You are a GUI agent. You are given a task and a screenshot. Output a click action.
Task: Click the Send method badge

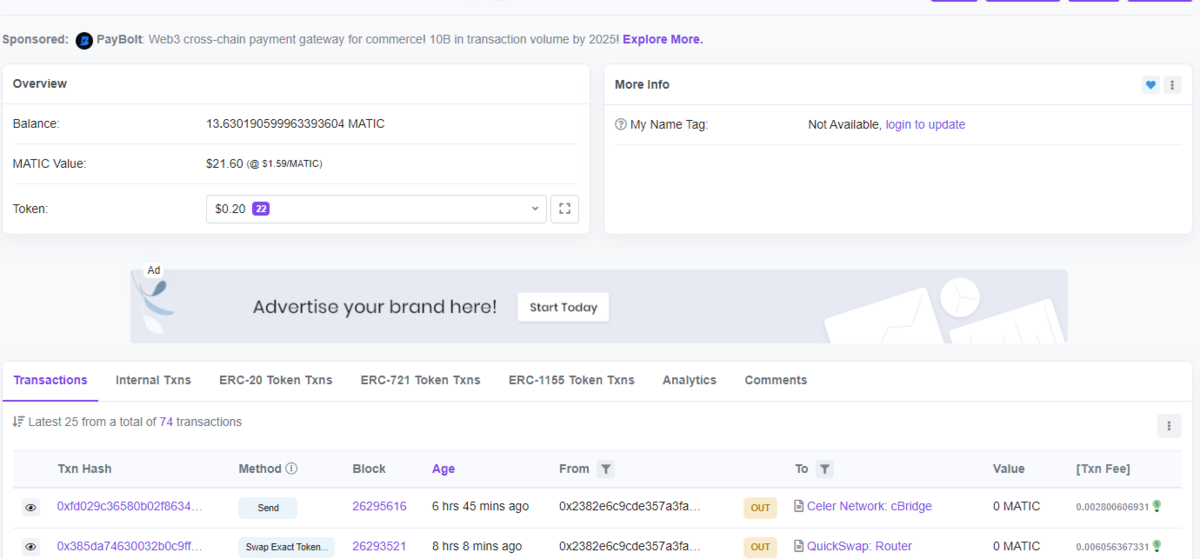(268, 508)
